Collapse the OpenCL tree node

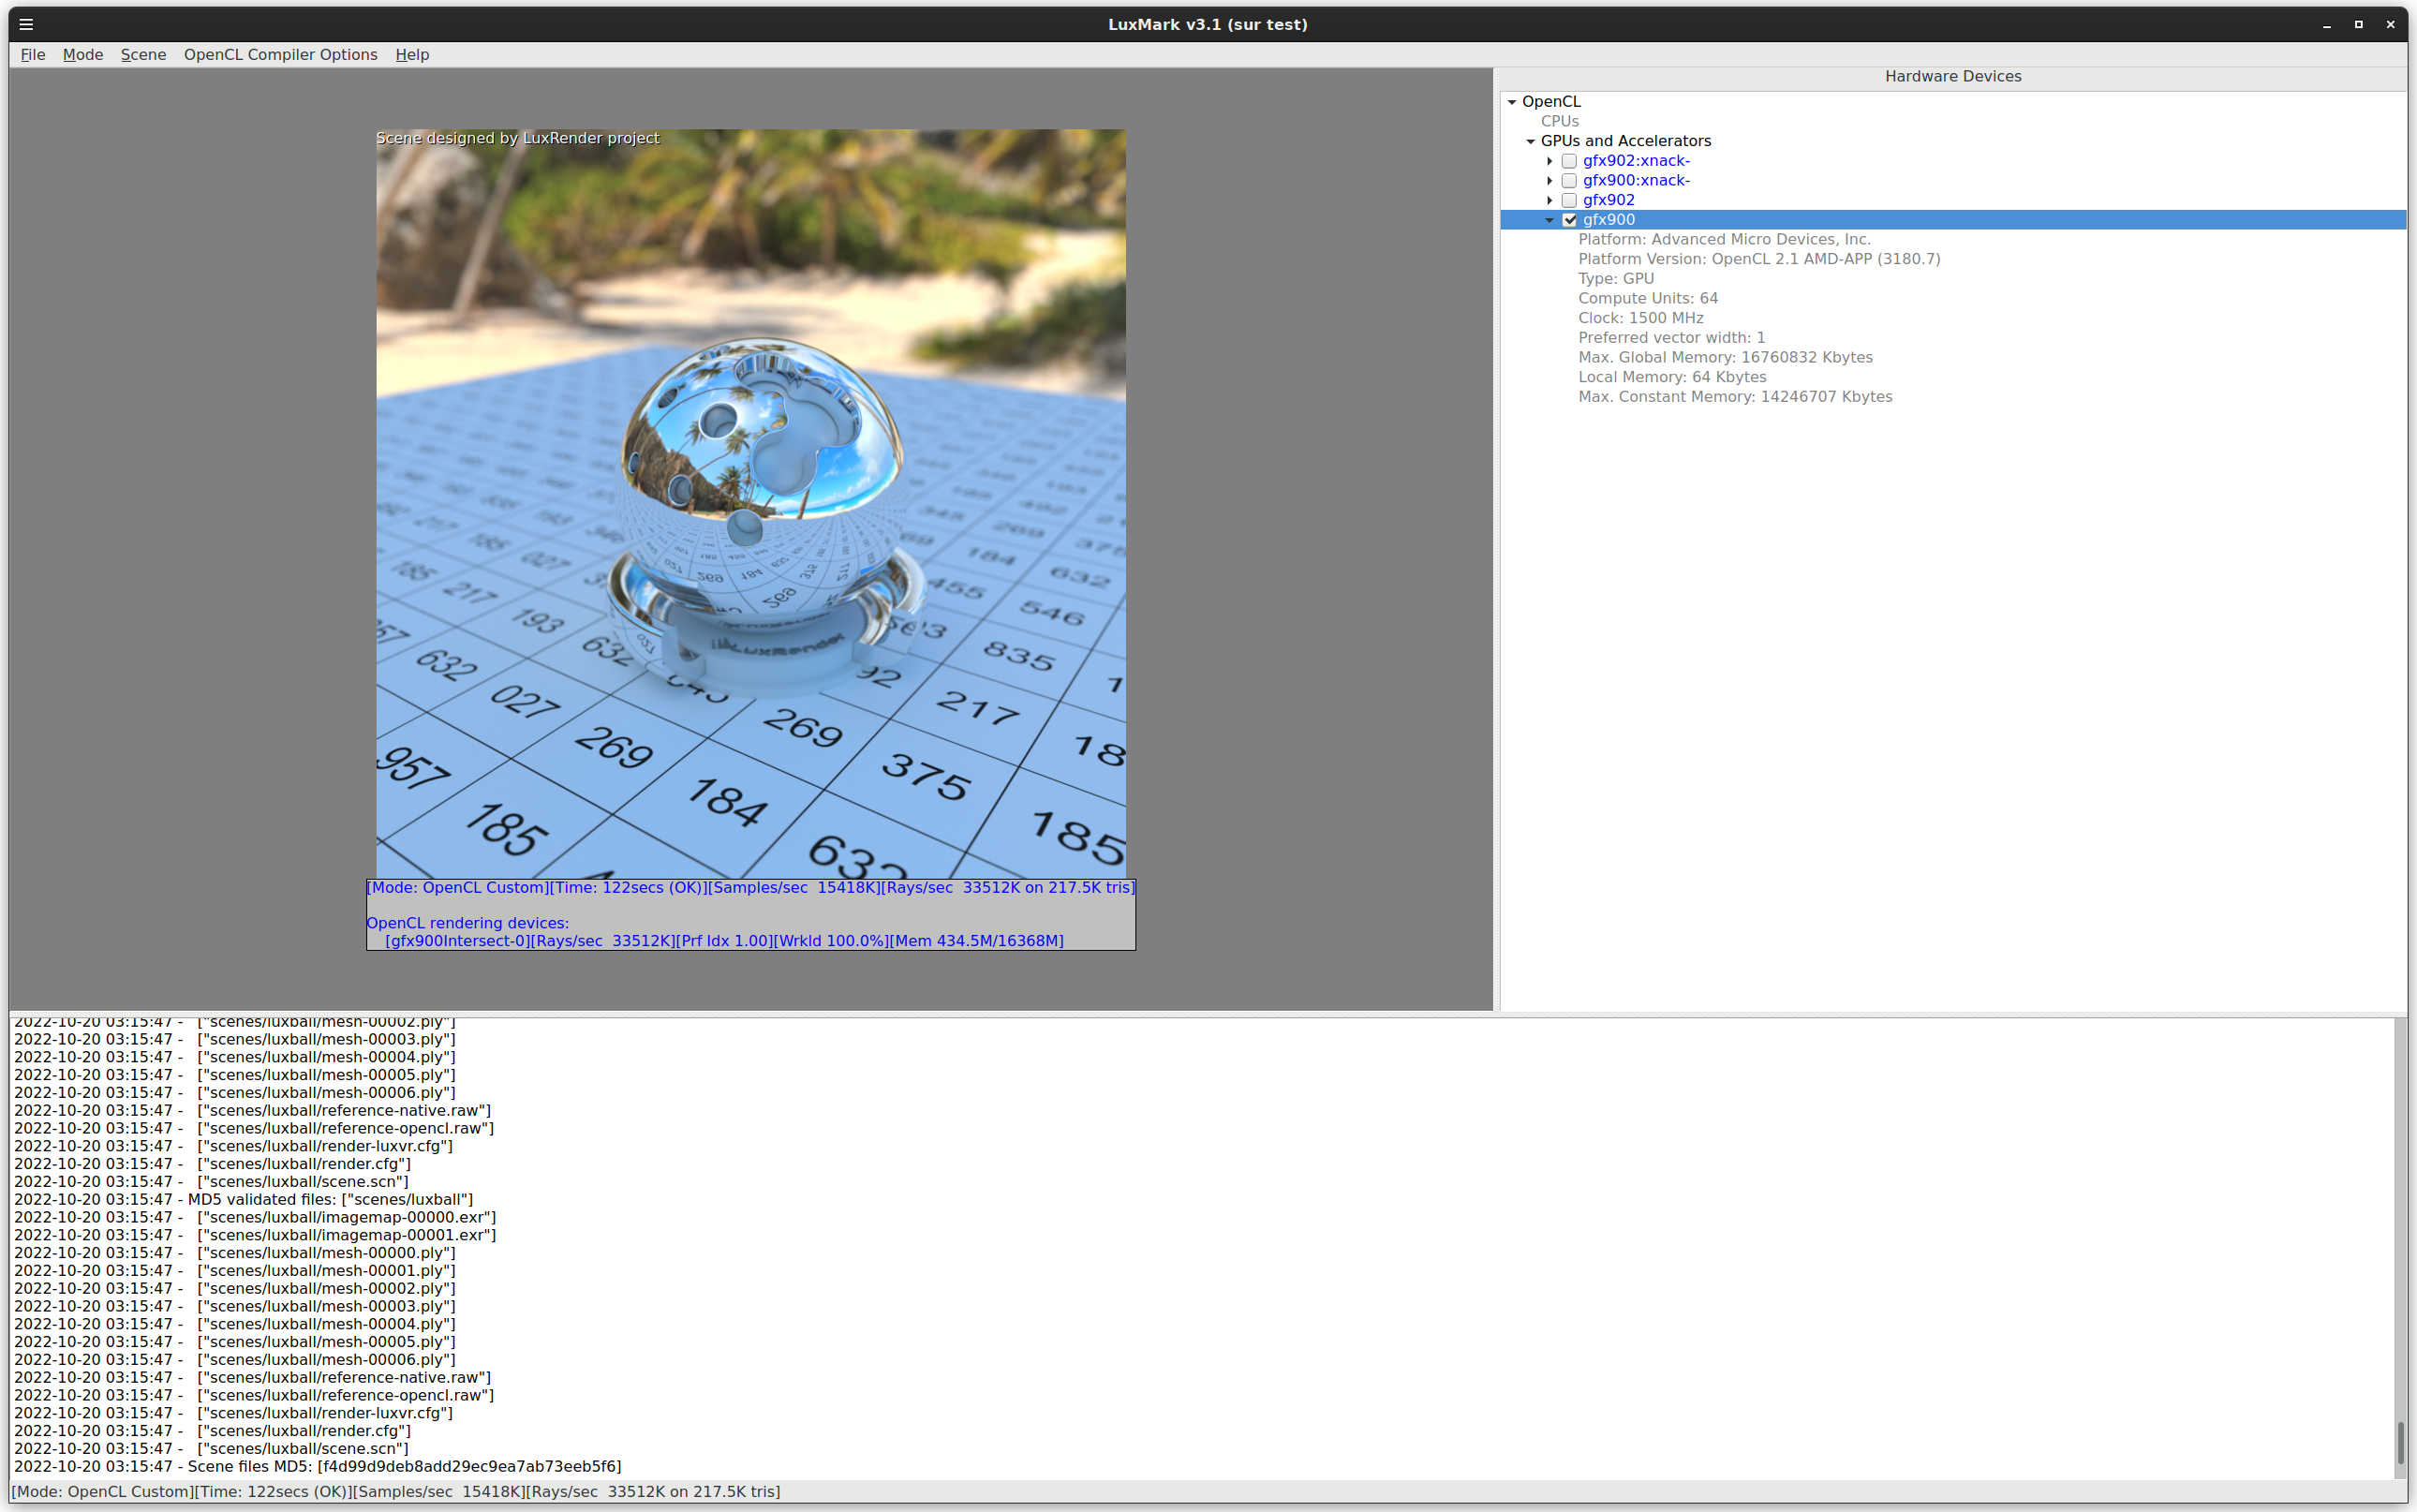tap(1511, 101)
